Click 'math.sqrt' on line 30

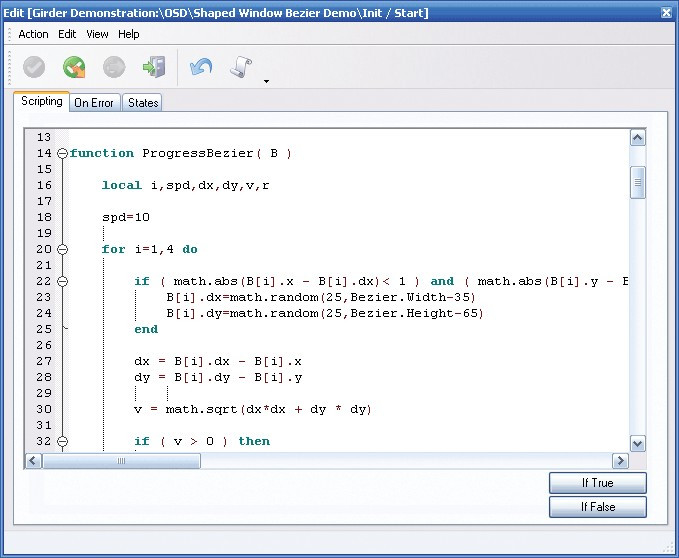pos(201,410)
